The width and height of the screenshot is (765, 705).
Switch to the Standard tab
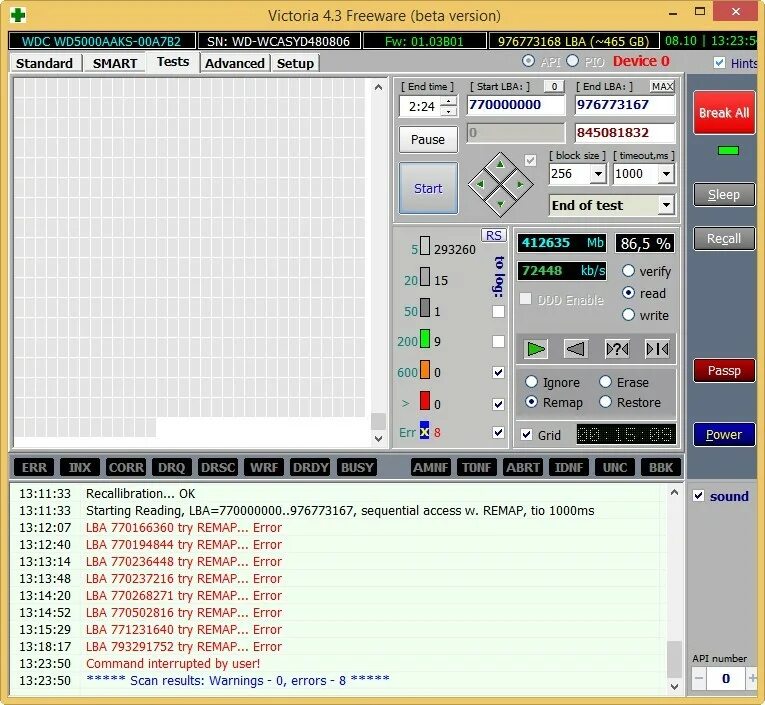point(44,63)
